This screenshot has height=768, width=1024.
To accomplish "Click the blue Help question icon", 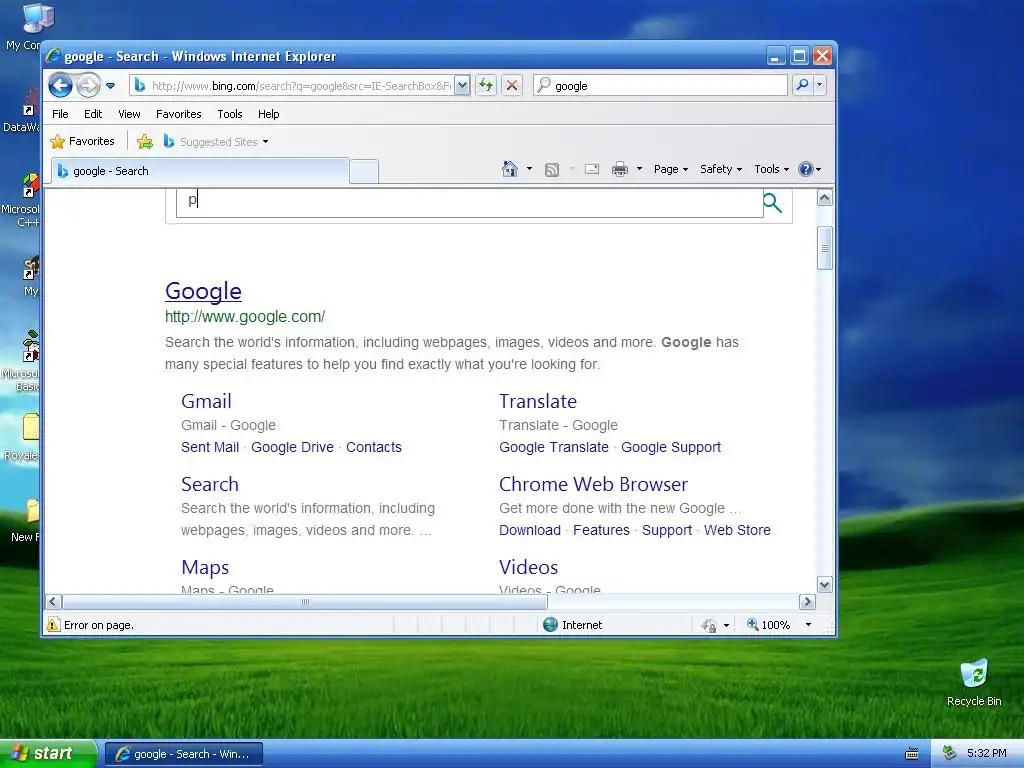I will 806,169.
